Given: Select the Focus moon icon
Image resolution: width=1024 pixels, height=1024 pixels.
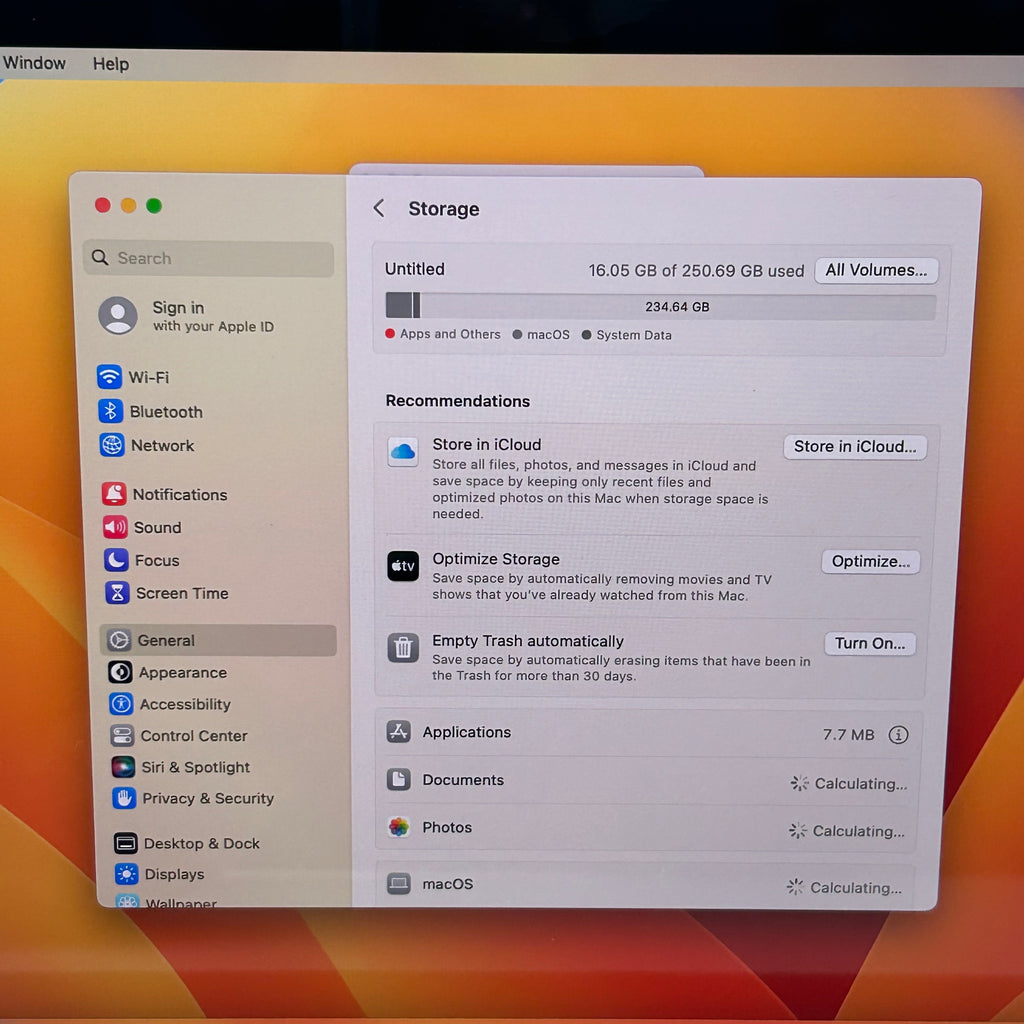Looking at the screenshot, I should pos(116,560).
